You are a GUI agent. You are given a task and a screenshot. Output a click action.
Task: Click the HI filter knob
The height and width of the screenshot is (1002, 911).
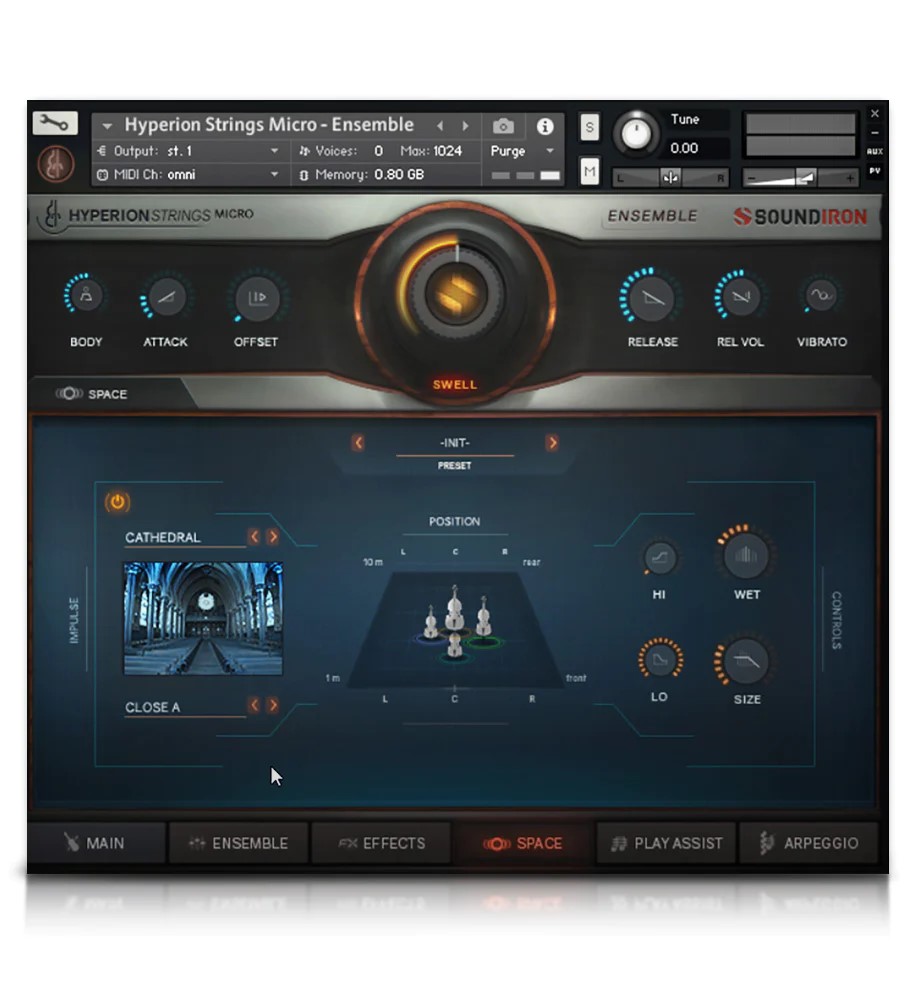pyautogui.click(x=659, y=558)
